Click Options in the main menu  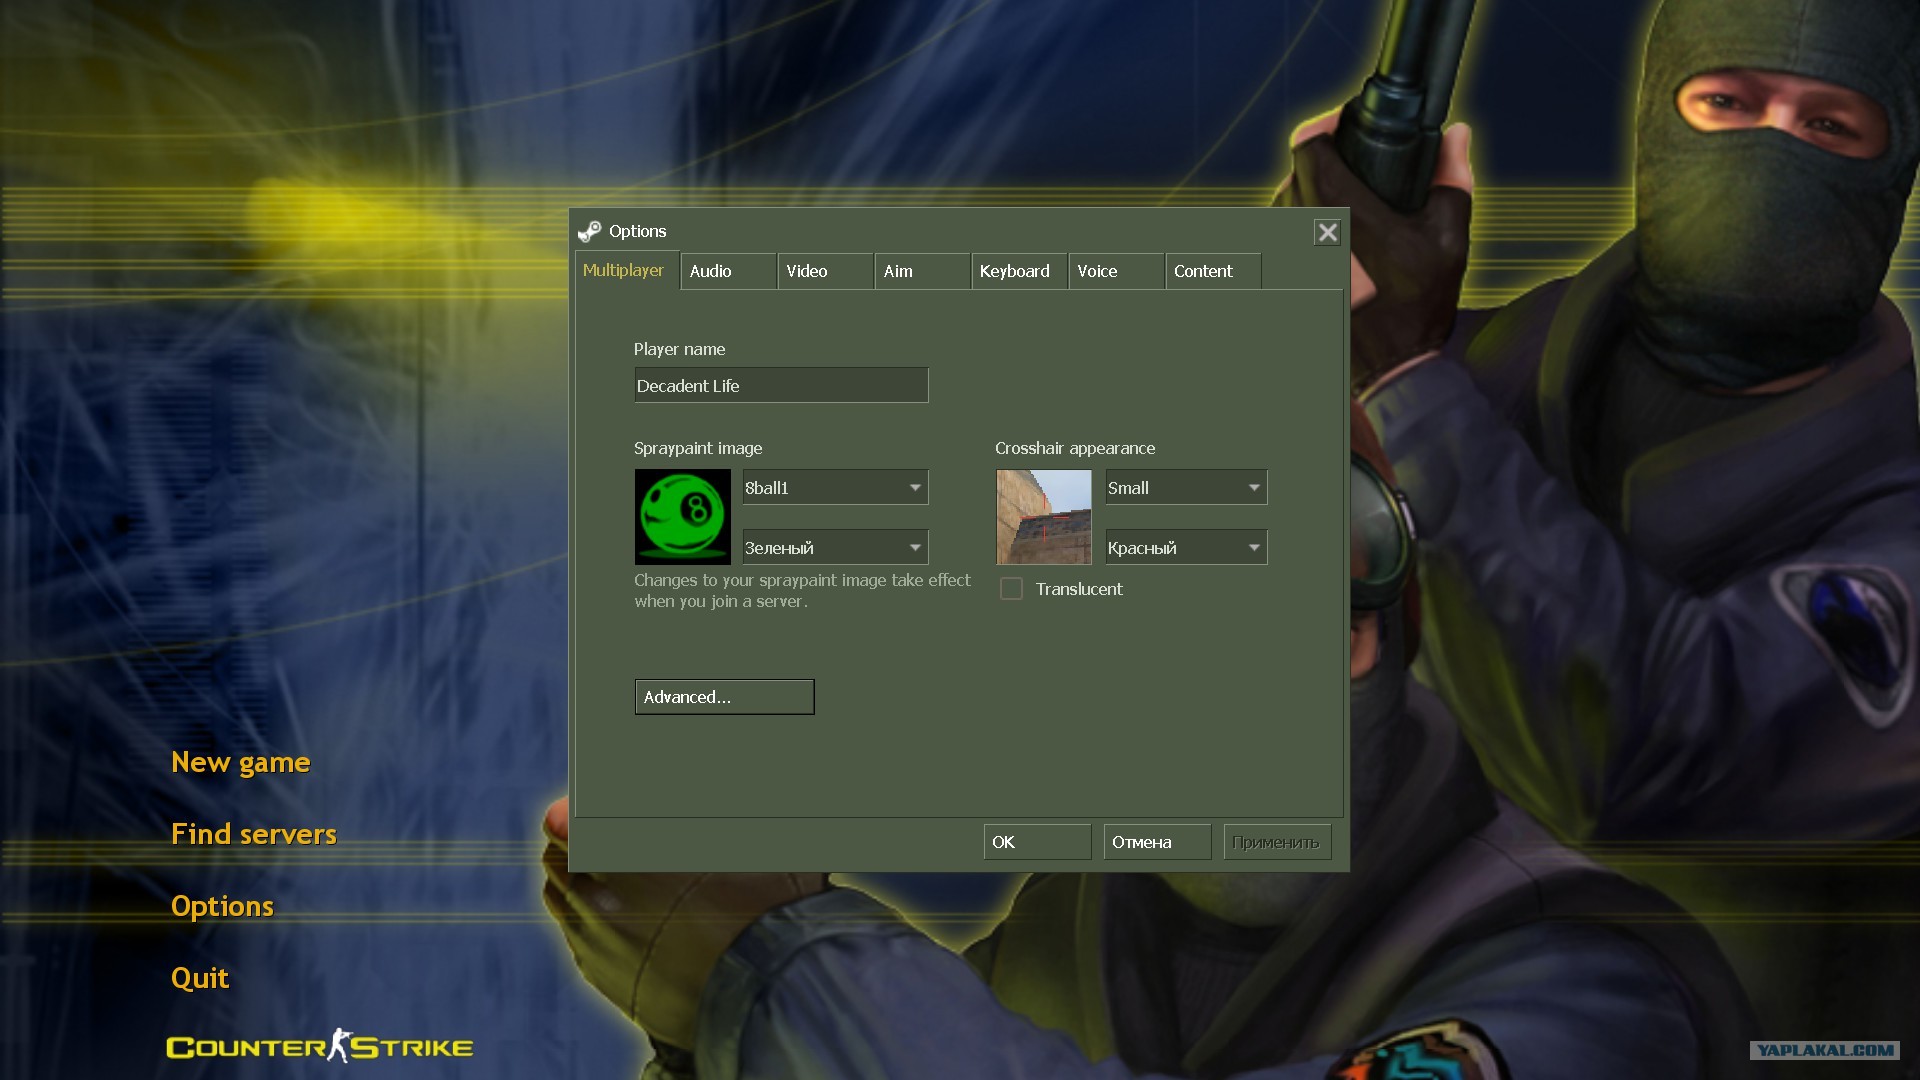222,906
